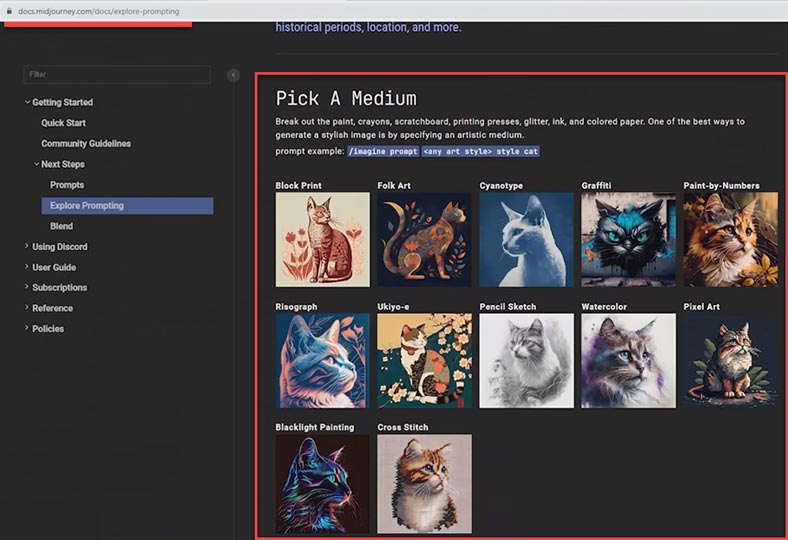Open the Cyanotype cat thumbnail
The width and height of the screenshot is (788, 540).
[526, 240]
